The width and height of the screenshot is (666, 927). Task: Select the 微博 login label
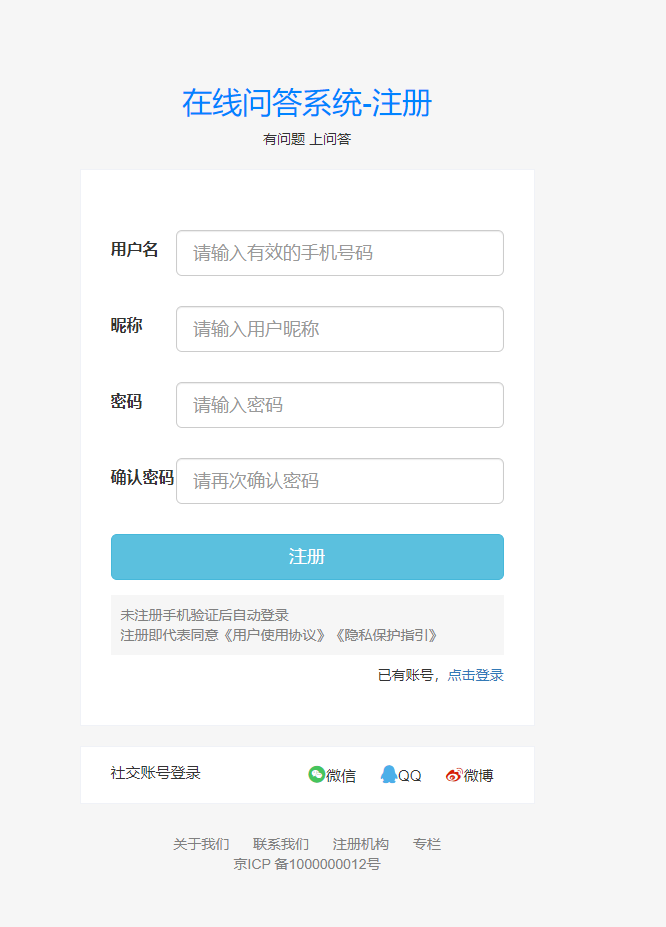(478, 775)
